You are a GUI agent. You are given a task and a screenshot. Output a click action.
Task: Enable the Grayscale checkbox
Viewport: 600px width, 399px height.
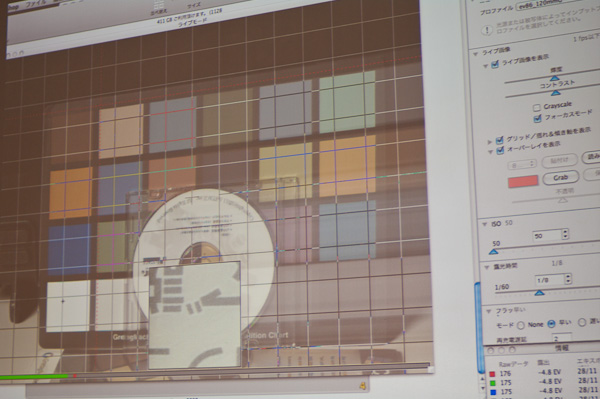click(x=536, y=107)
